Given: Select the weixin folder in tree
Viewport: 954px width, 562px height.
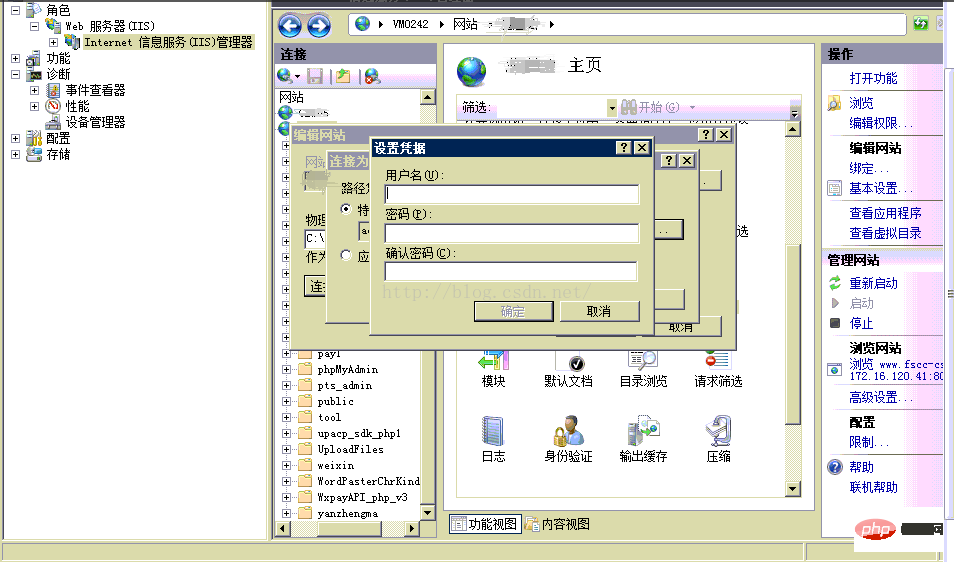Looking at the screenshot, I should (335, 465).
